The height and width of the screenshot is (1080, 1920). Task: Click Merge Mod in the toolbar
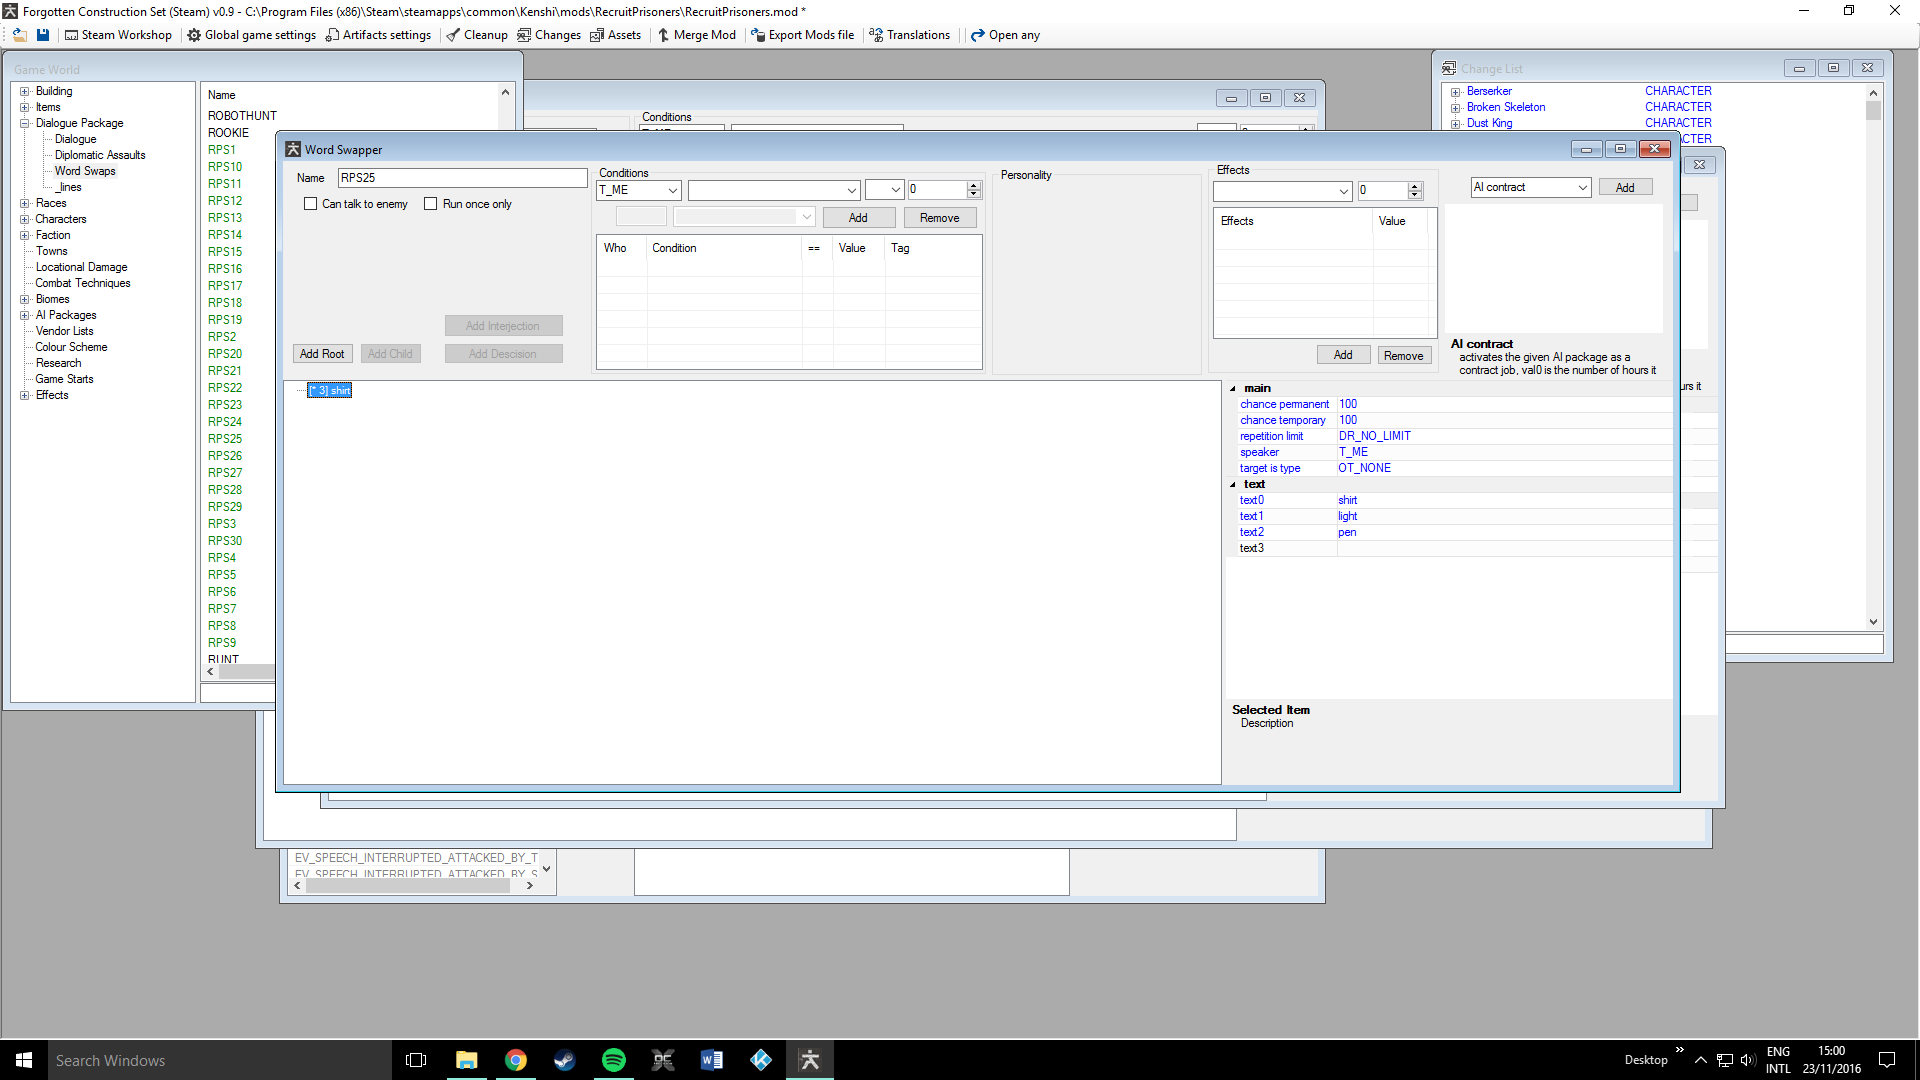point(696,35)
